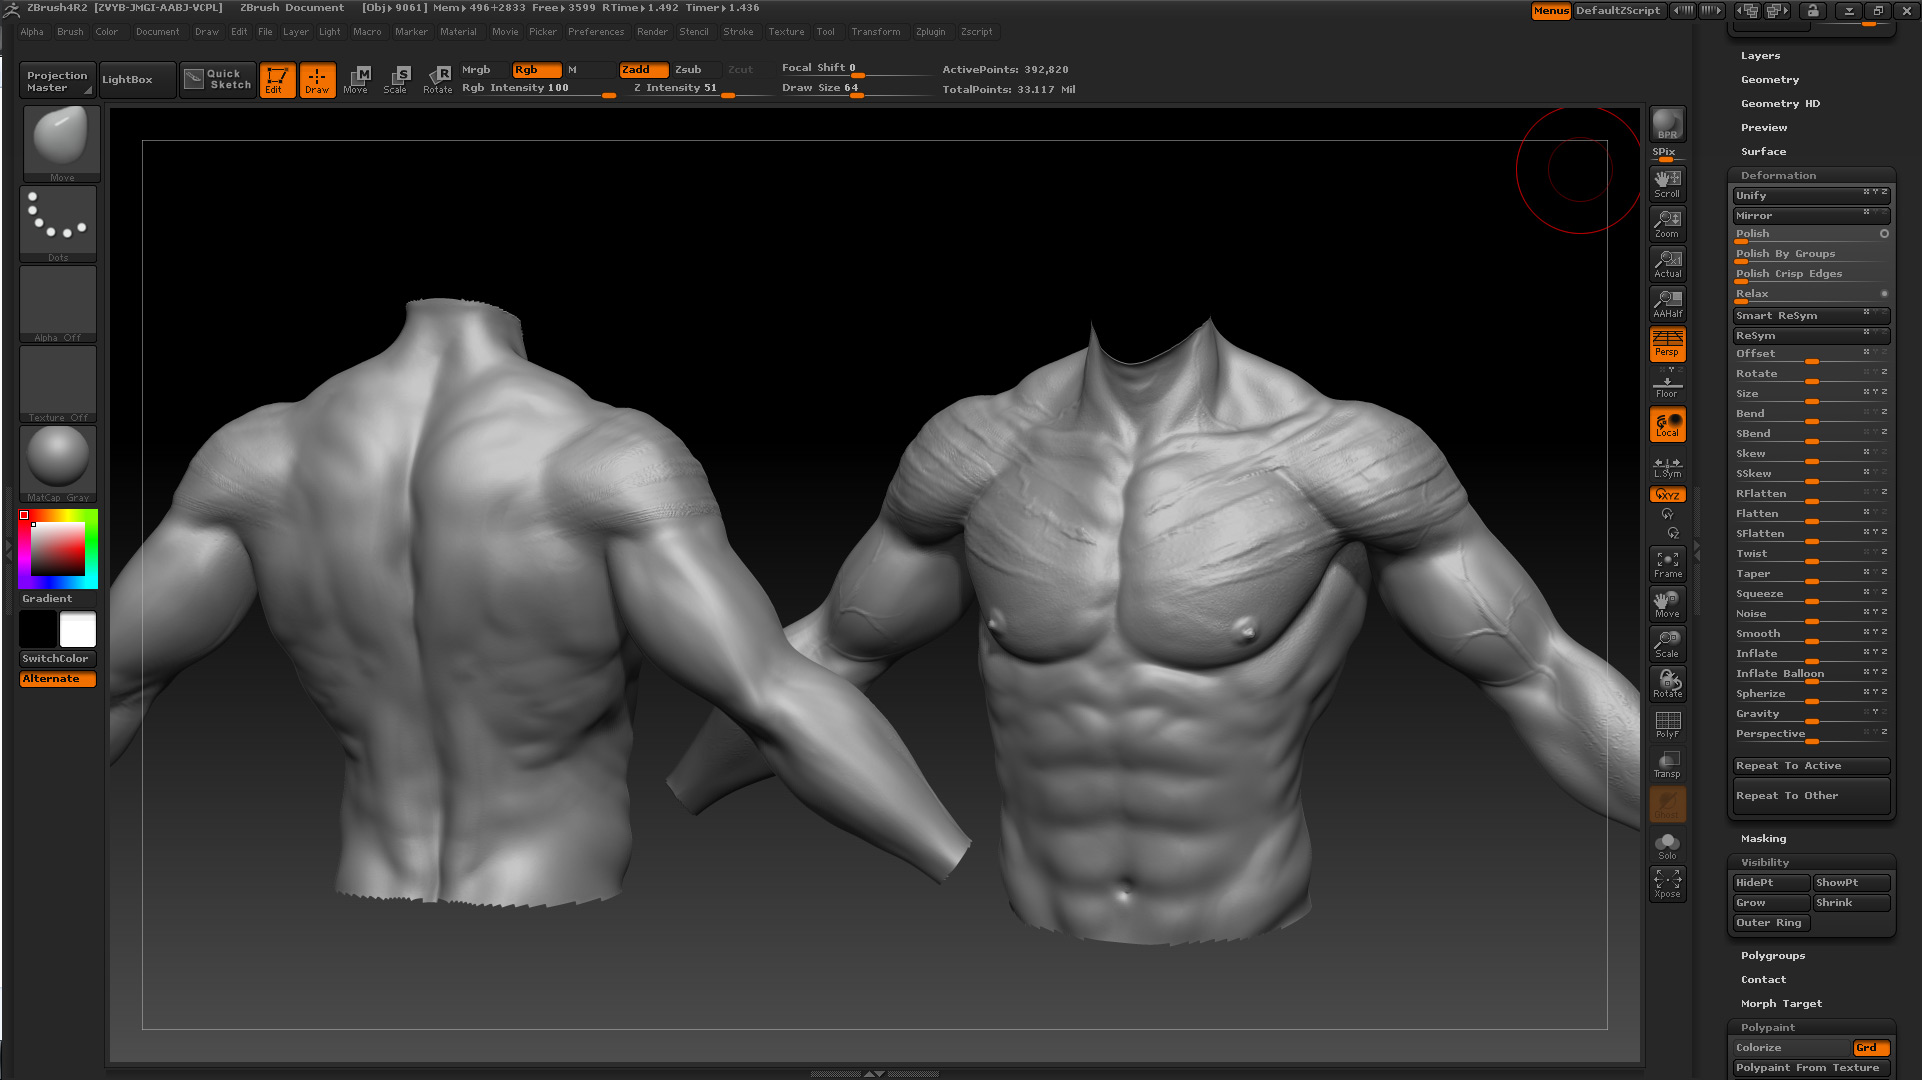Image resolution: width=1922 pixels, height=1080 pixels.
Task: Open the Dots stroke selector
Action: tap(58, 224)
